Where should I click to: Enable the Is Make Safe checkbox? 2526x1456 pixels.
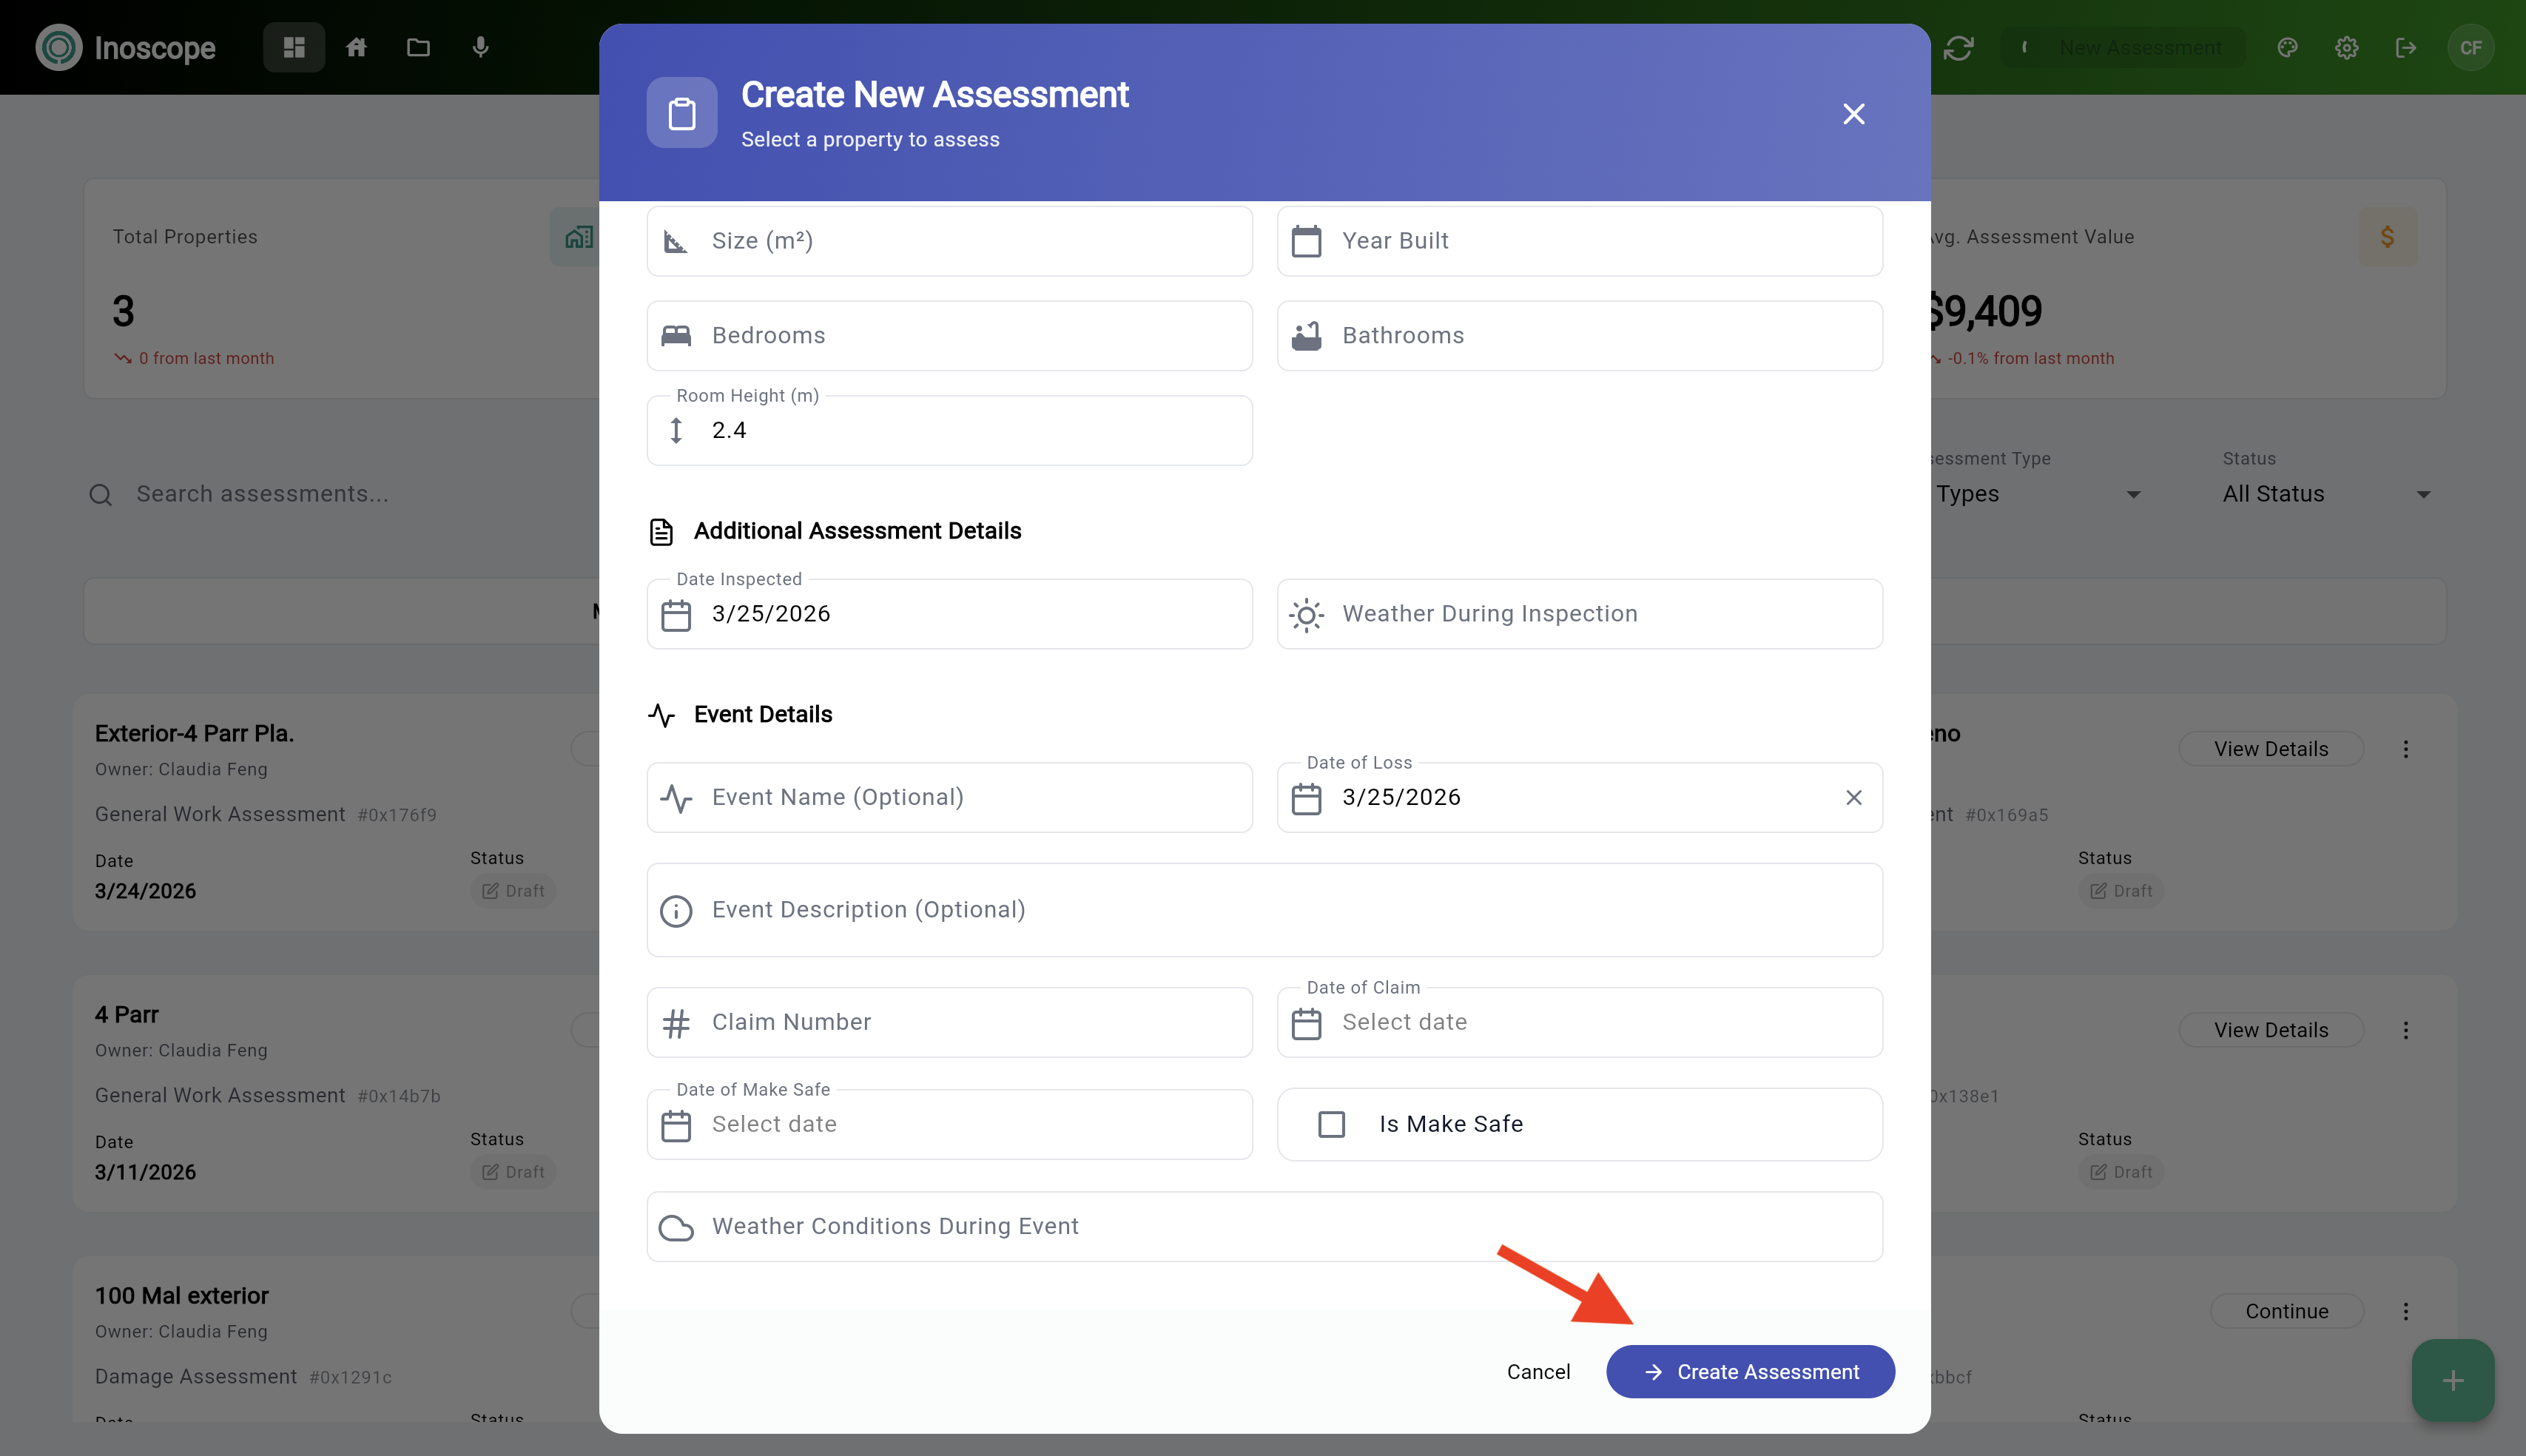pyautogui.click(x=1330, y=1124)
